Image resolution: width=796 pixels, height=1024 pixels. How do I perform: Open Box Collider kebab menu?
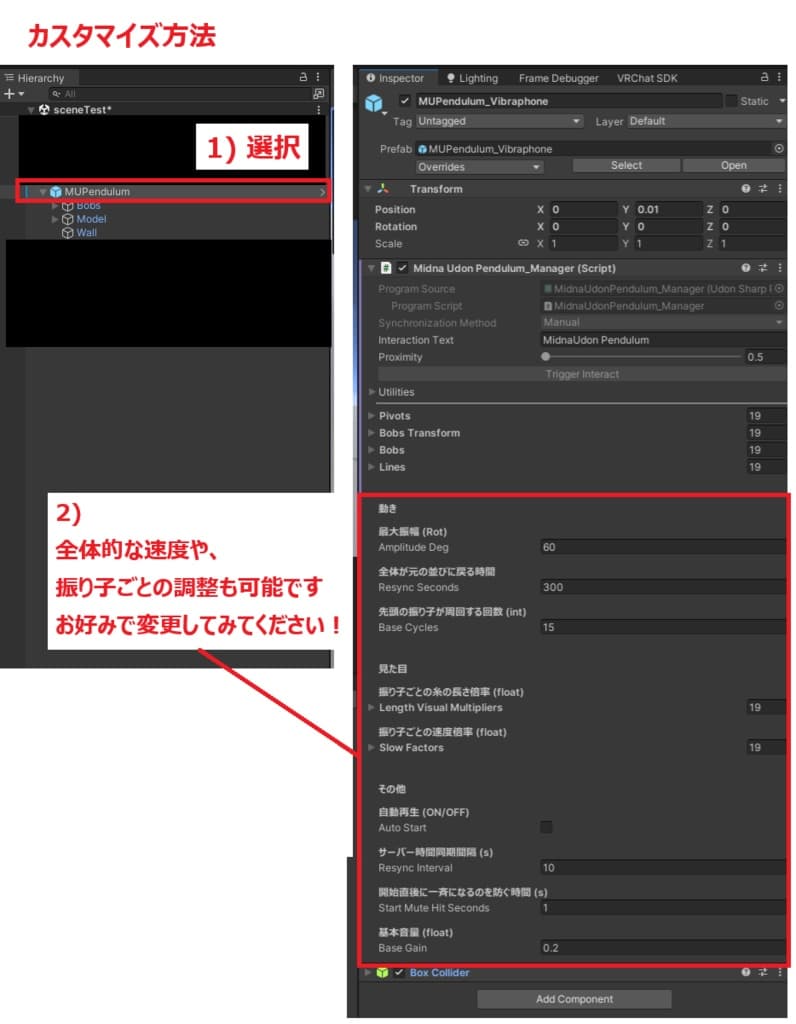click(x=780, y=972)
